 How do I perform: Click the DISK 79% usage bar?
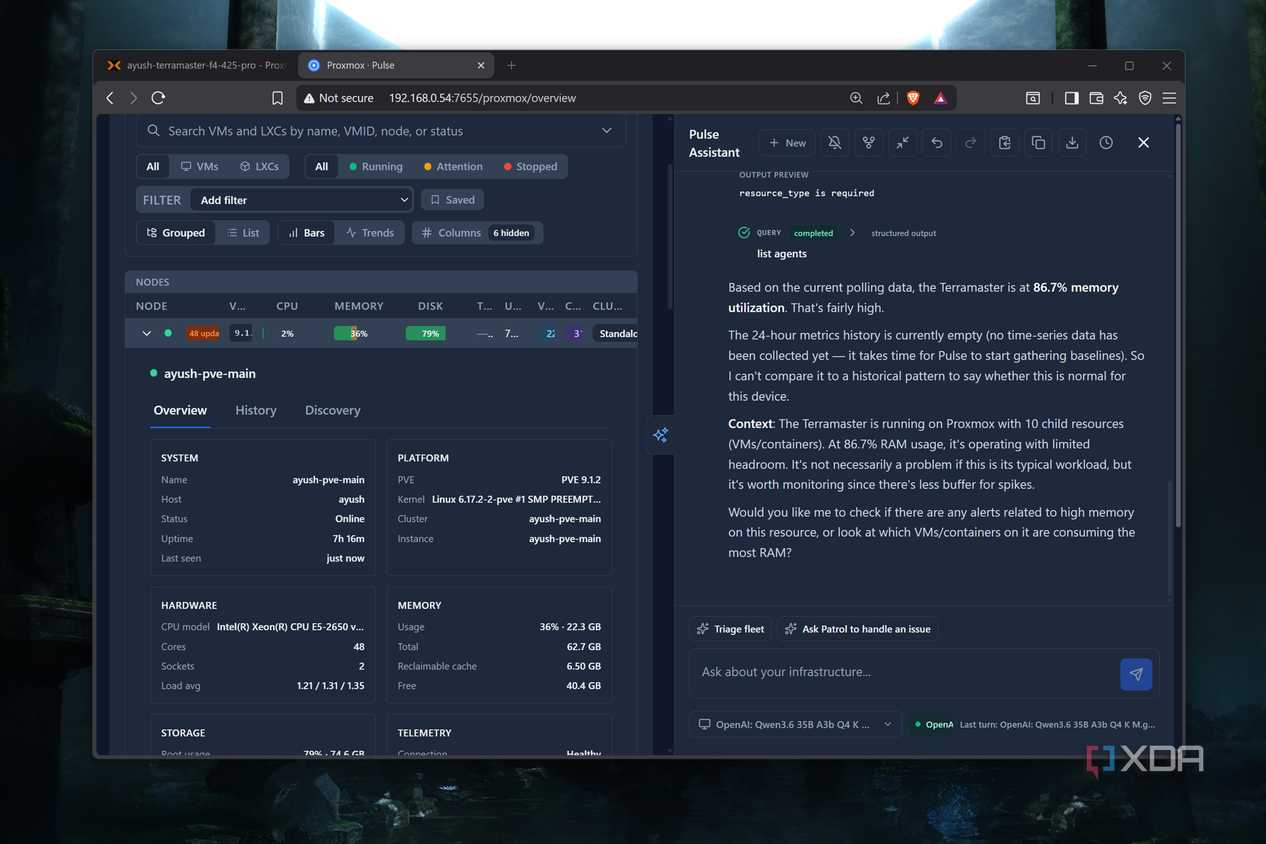point(426,333)
